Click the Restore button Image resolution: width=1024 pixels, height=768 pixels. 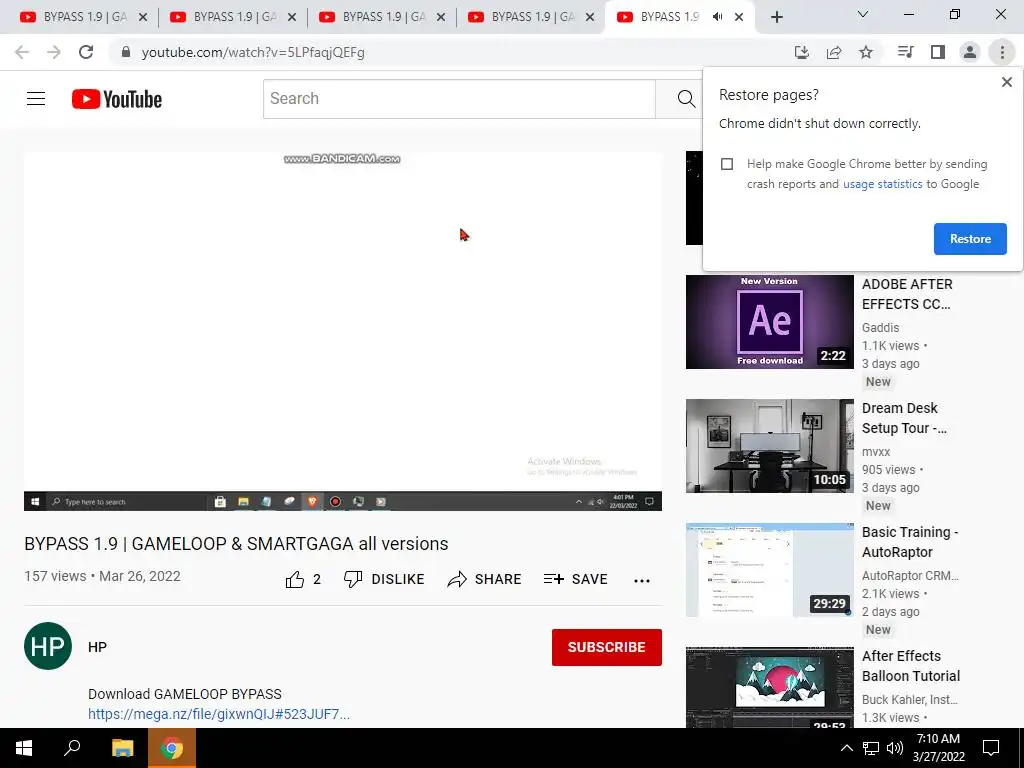[970, 239]
